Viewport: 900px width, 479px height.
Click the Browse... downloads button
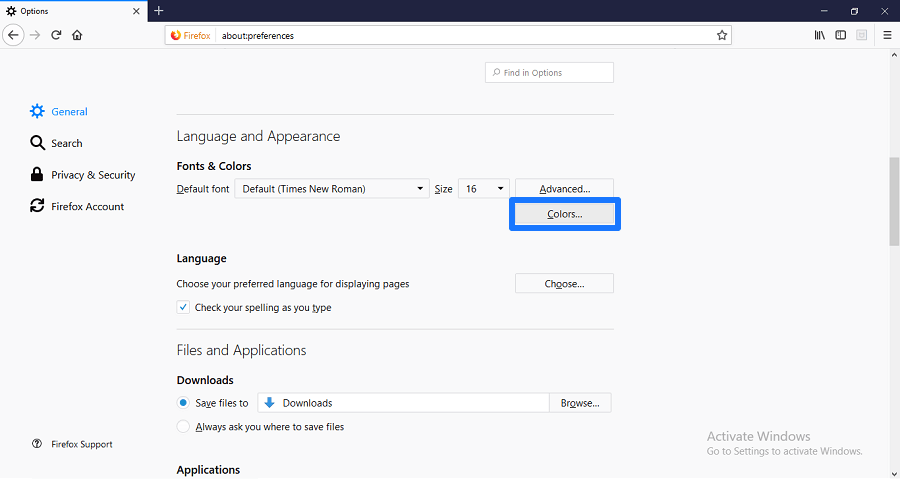tap(580, 403)
